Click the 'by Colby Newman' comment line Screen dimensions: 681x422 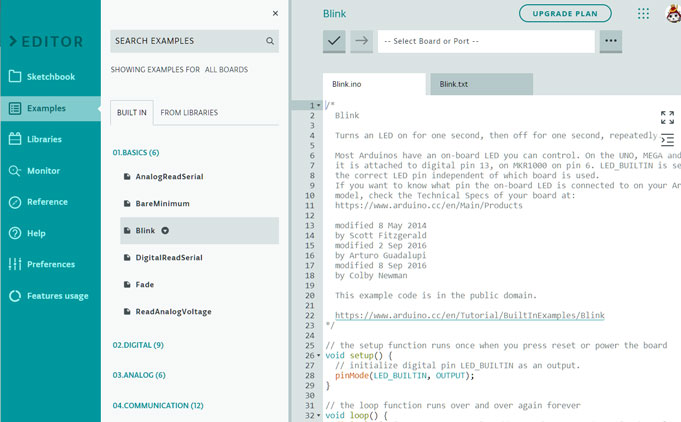[371, 276]
